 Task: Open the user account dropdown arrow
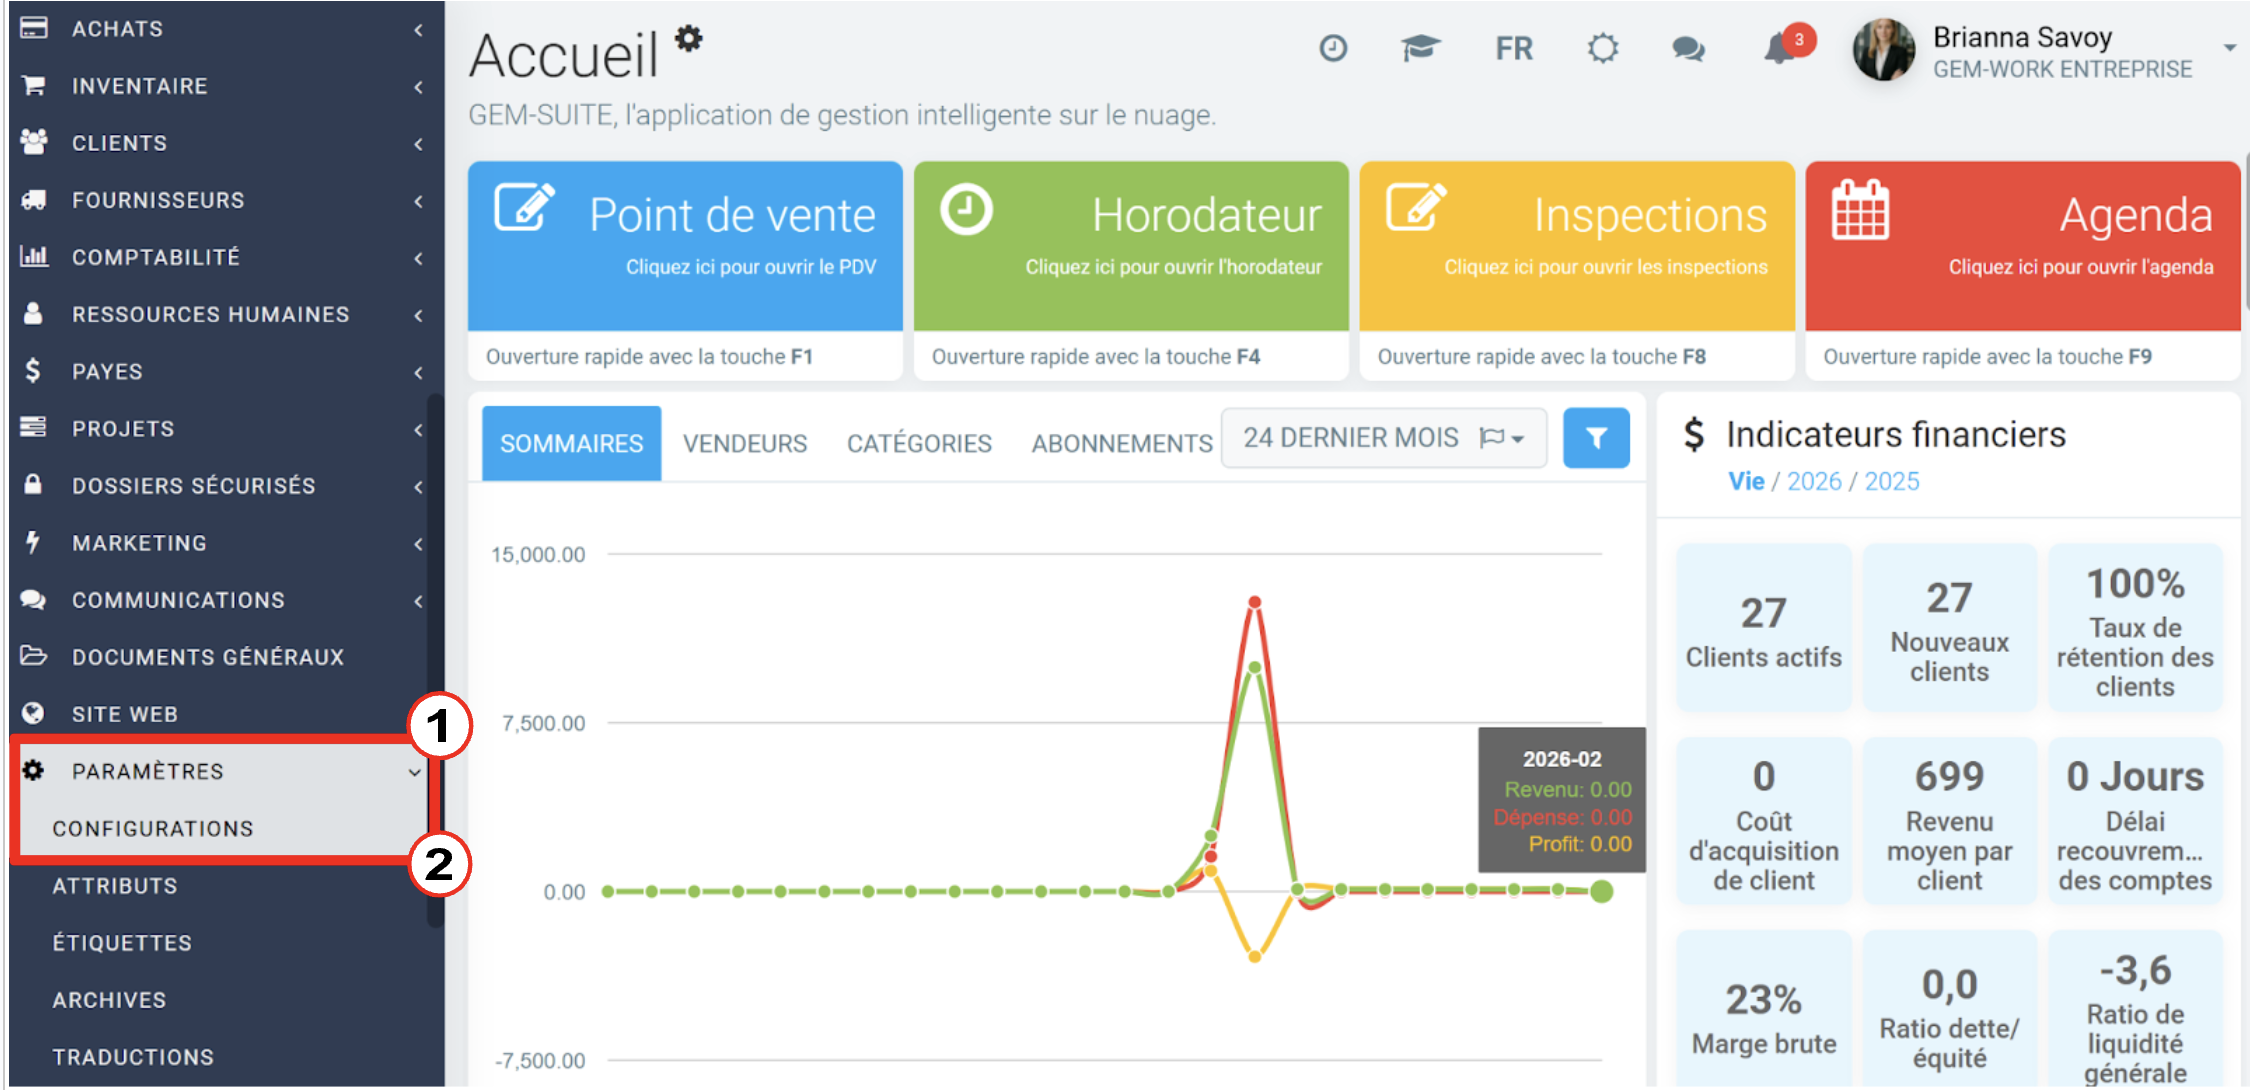[2230, 48]
